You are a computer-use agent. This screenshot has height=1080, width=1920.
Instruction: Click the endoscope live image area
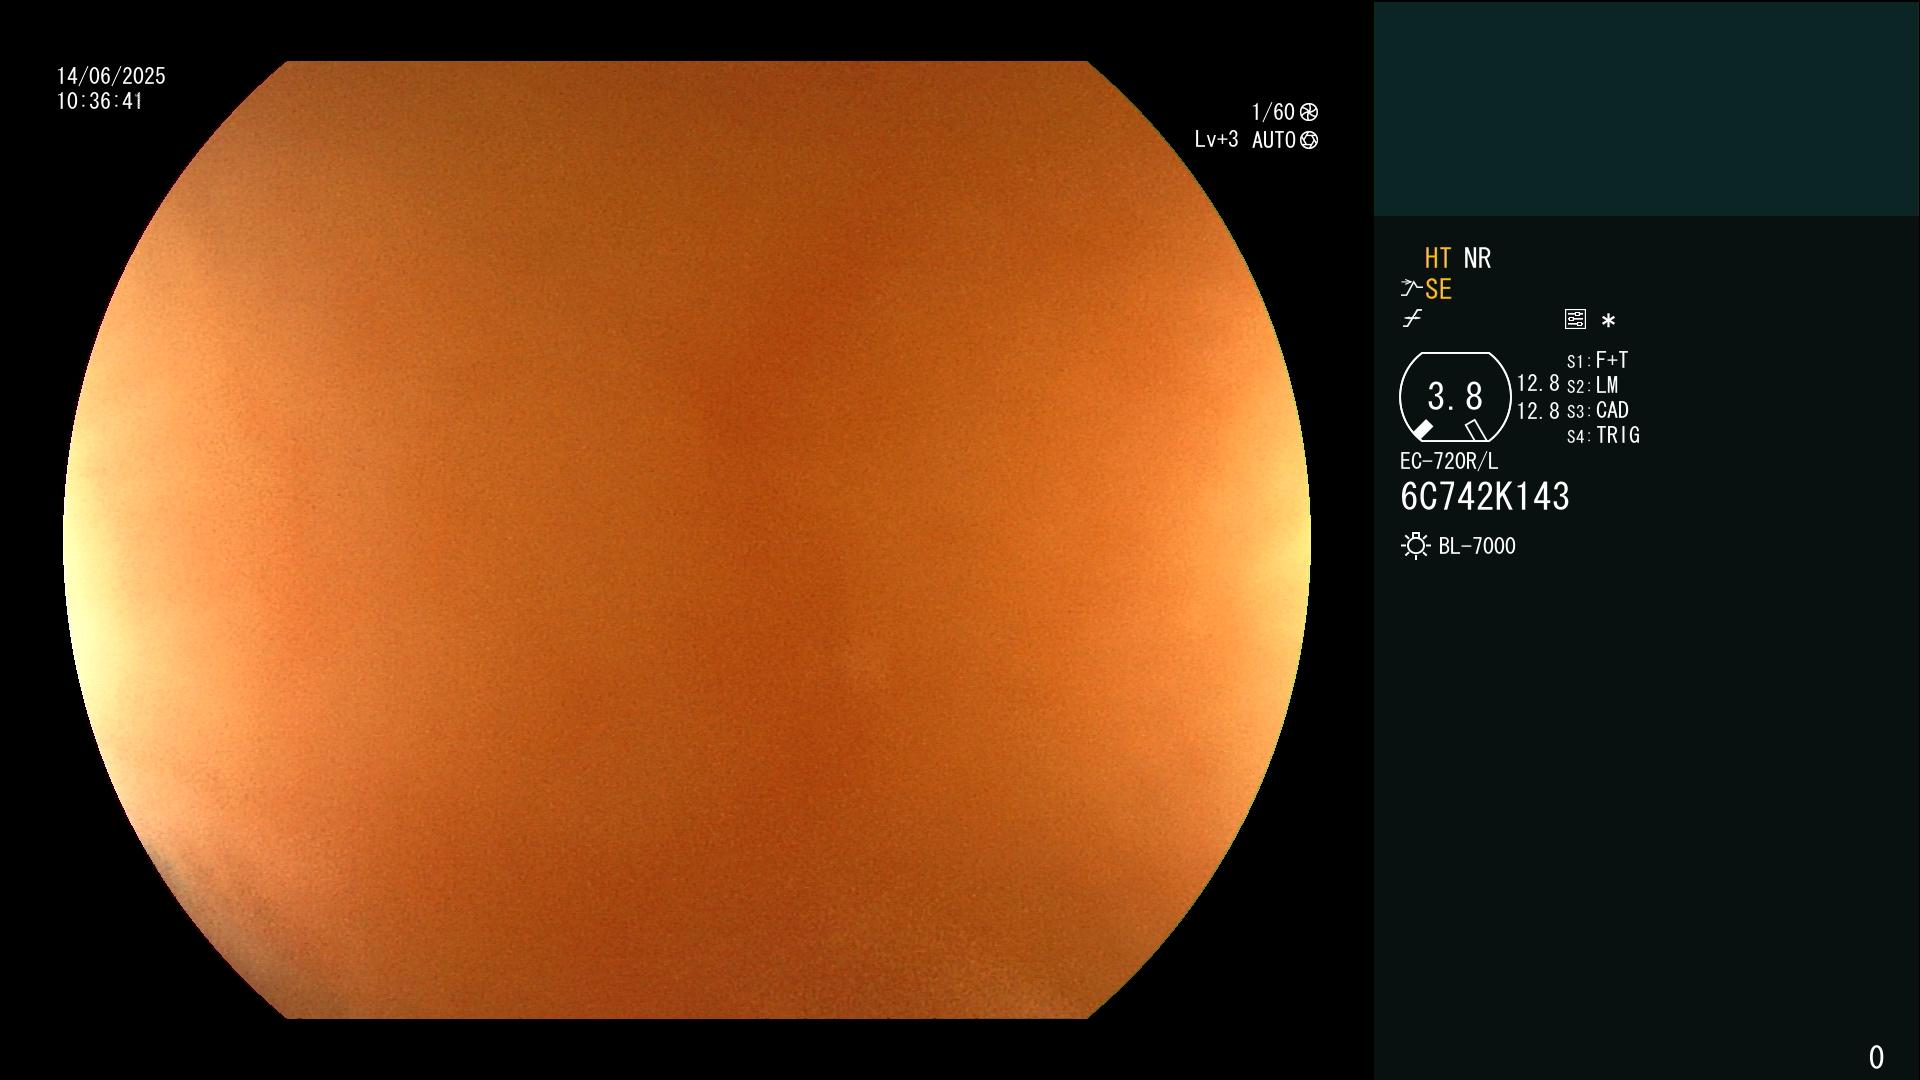coord(687,540)
